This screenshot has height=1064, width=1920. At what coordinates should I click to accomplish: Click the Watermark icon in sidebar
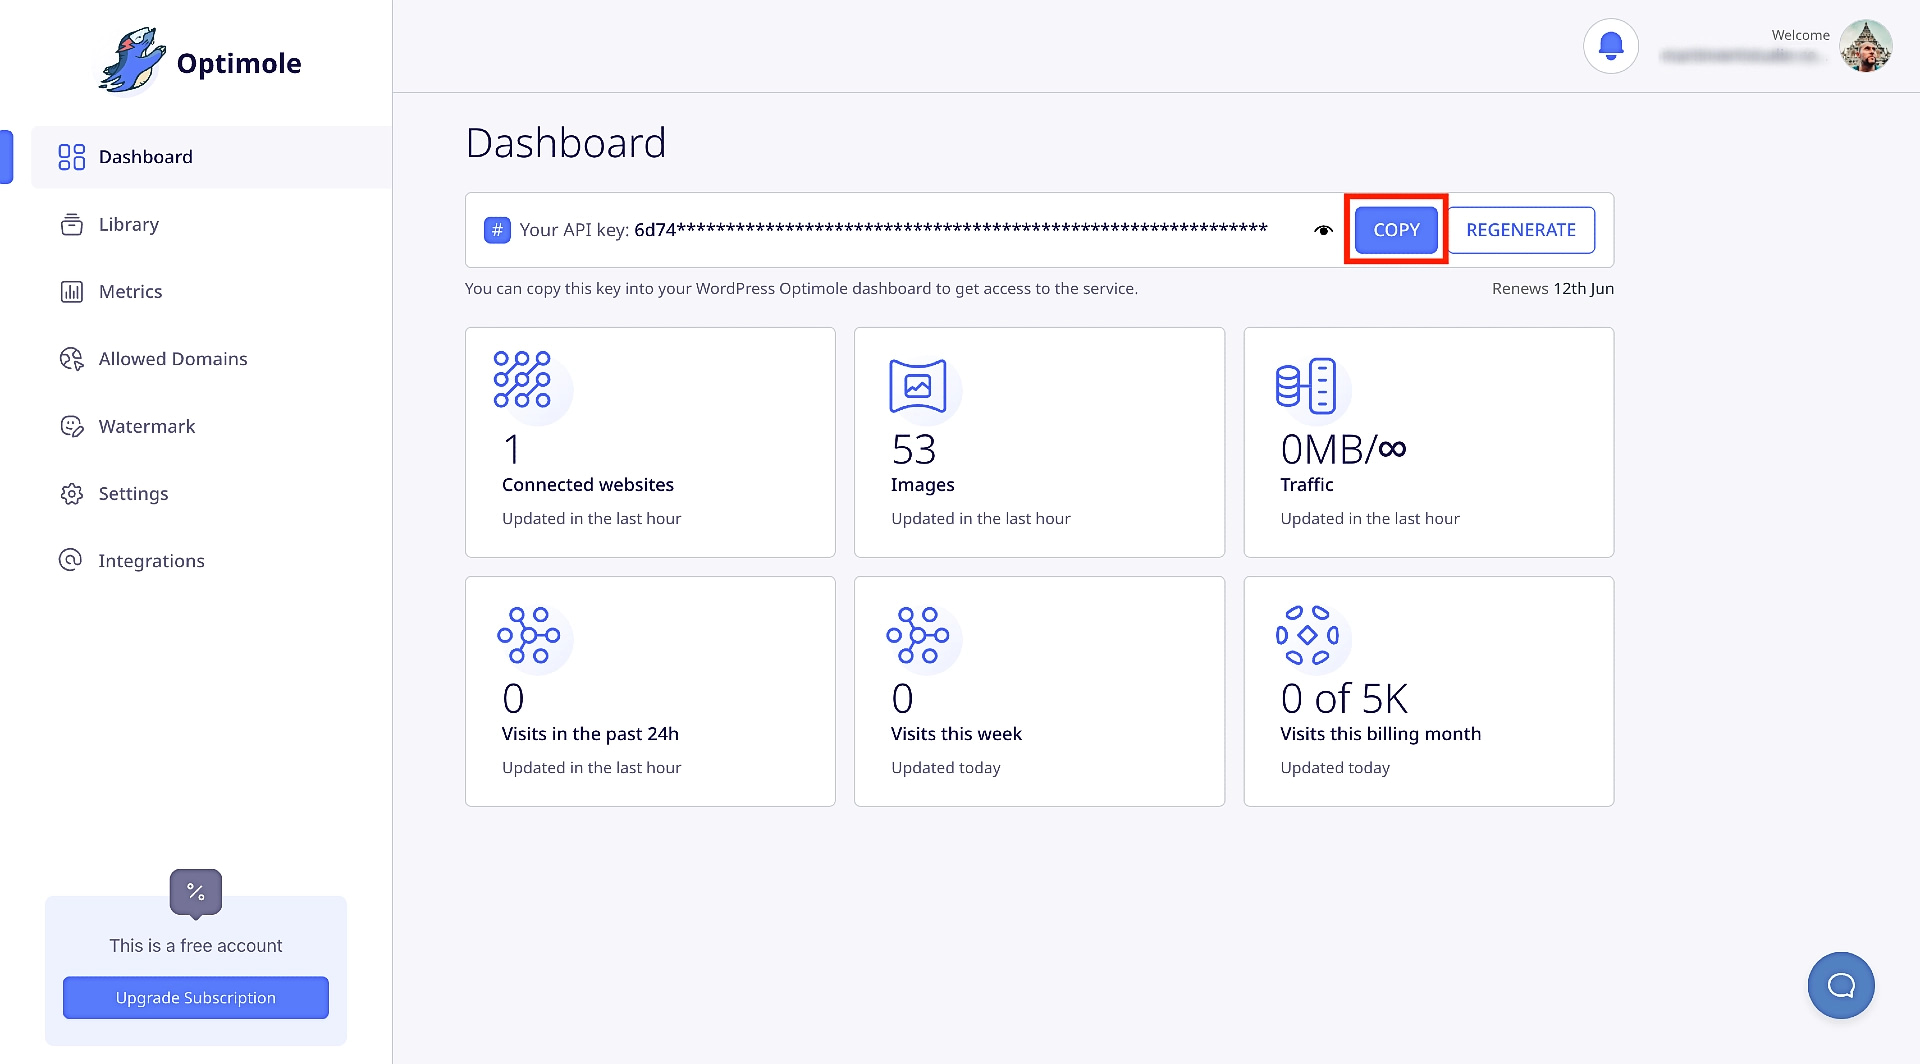click(x=71, y=426)
